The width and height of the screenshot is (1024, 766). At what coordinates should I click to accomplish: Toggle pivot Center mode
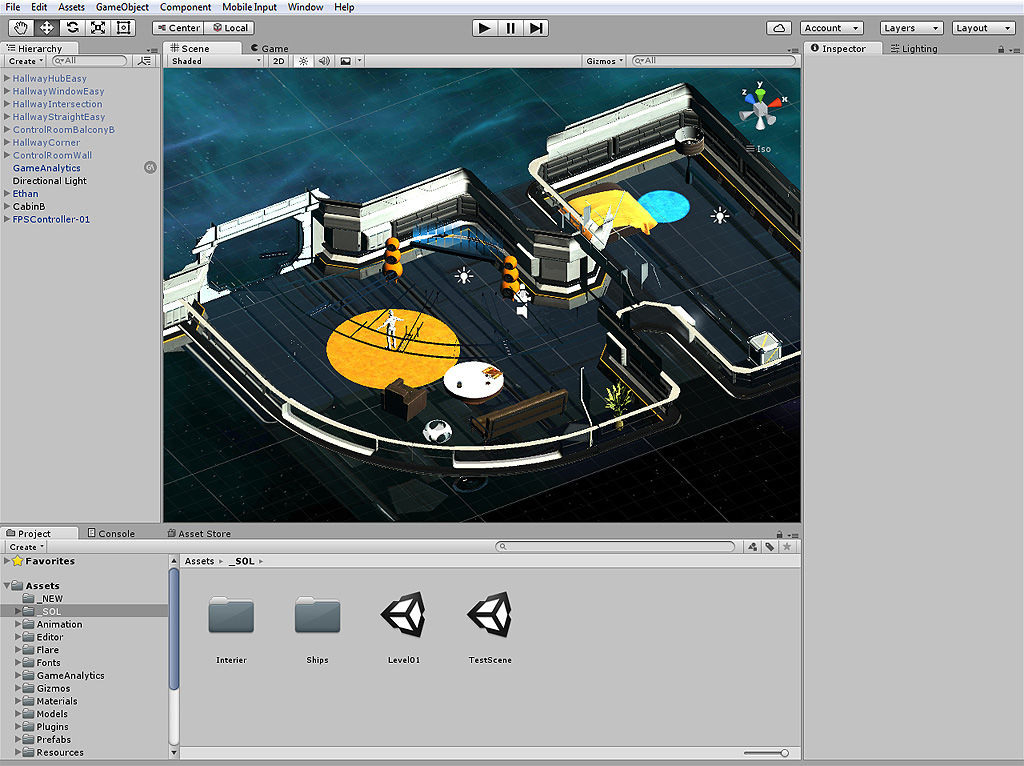click(178, 28)
